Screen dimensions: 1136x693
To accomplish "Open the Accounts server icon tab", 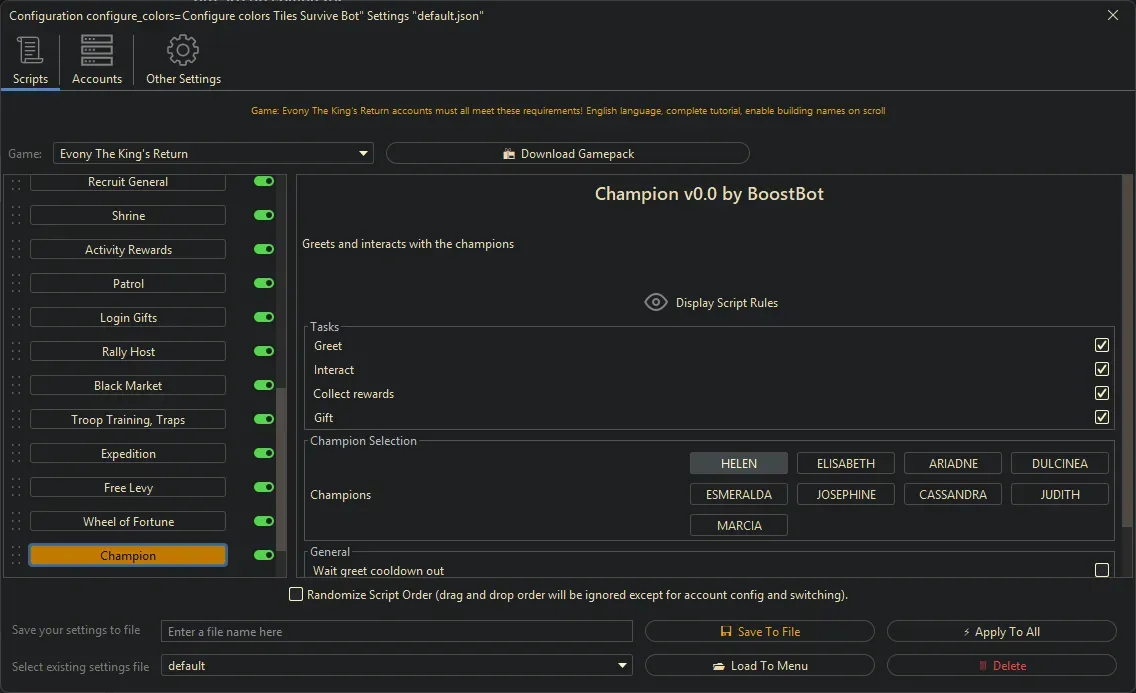I will click(x=97, y=51).
